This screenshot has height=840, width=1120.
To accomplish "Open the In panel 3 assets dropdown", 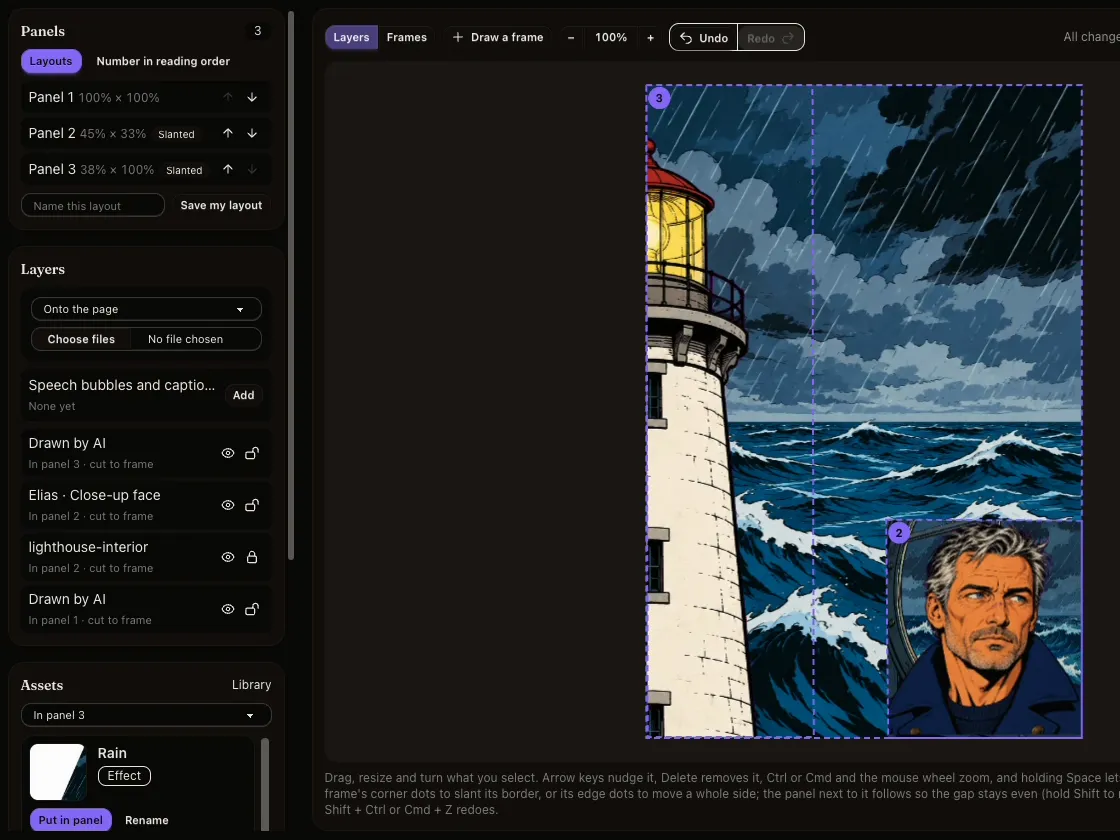I will coord(146,715).
